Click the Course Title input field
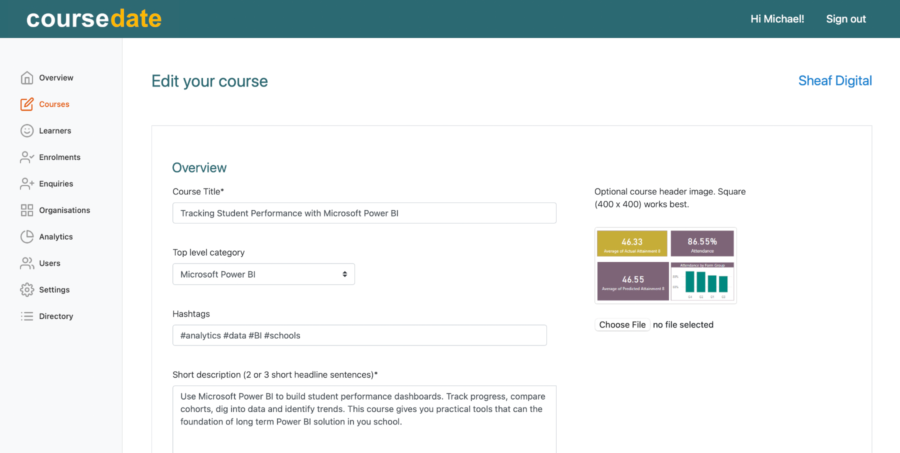900x453 pixels. [364, 213]
